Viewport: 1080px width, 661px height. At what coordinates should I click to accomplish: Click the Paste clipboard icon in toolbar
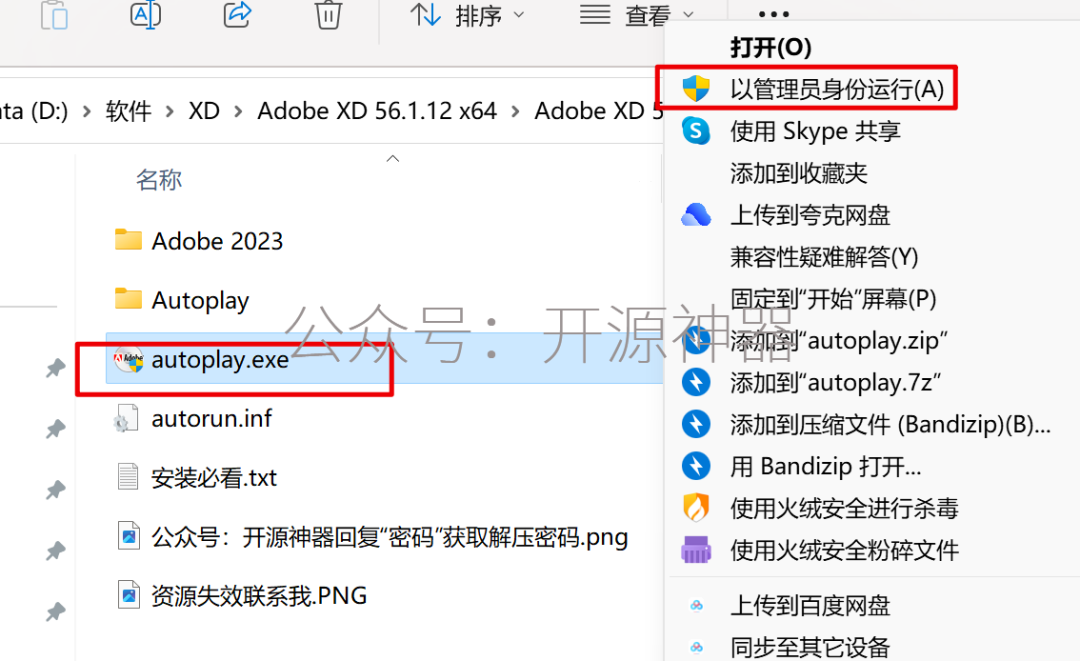coord(54,15)
